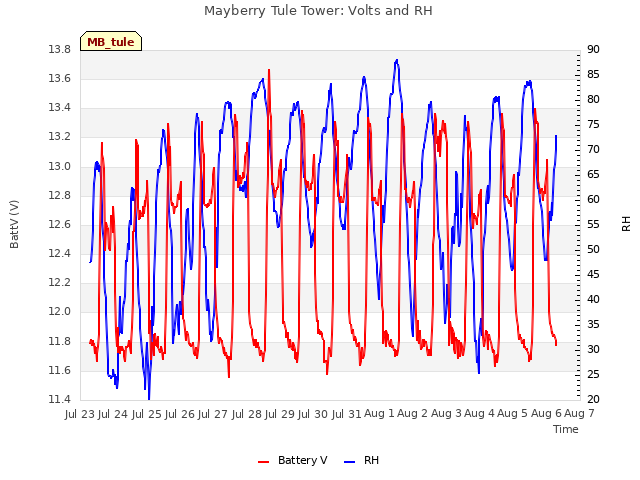640x480 pixels.
Task: Click the Jul 31 date label
Action: point(347,414)
